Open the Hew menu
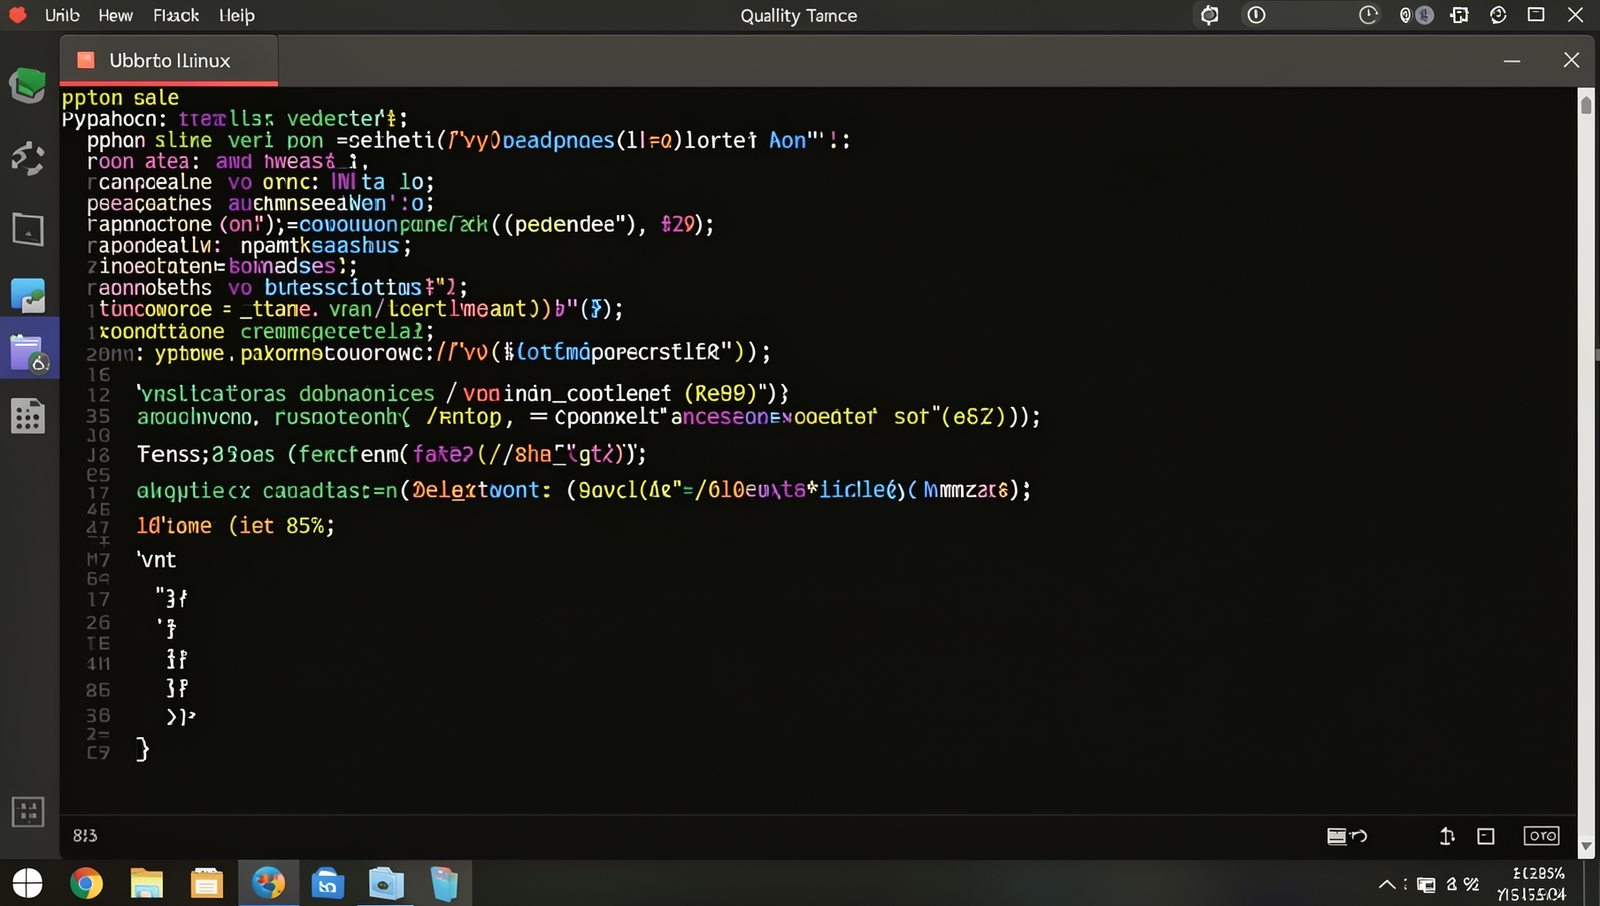1600x906 pixels. [x=115, y=15]
